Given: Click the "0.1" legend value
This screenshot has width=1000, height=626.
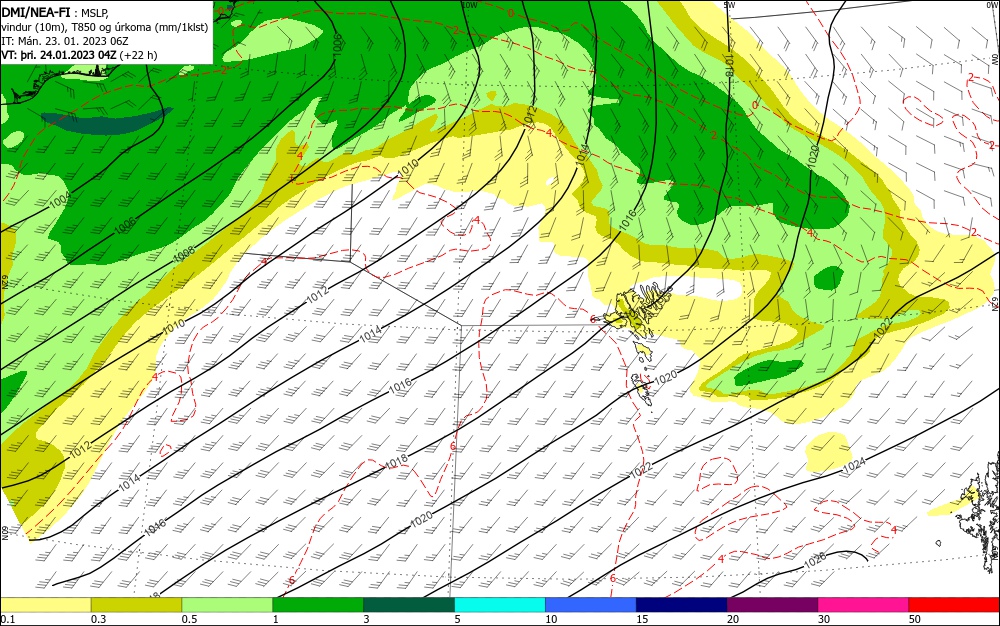Looking at the screenshot, I should tap(7, 619).
